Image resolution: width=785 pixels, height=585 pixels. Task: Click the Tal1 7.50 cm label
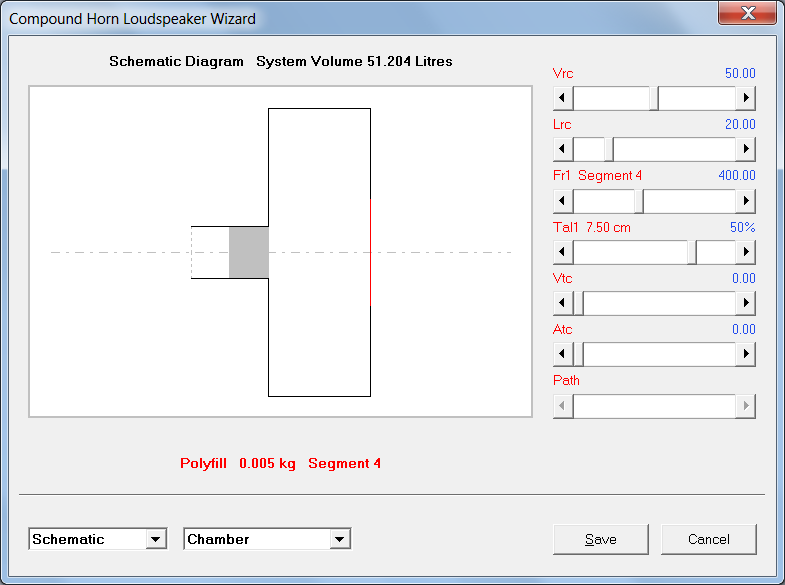pyautogui.click(x=592, y=227)
